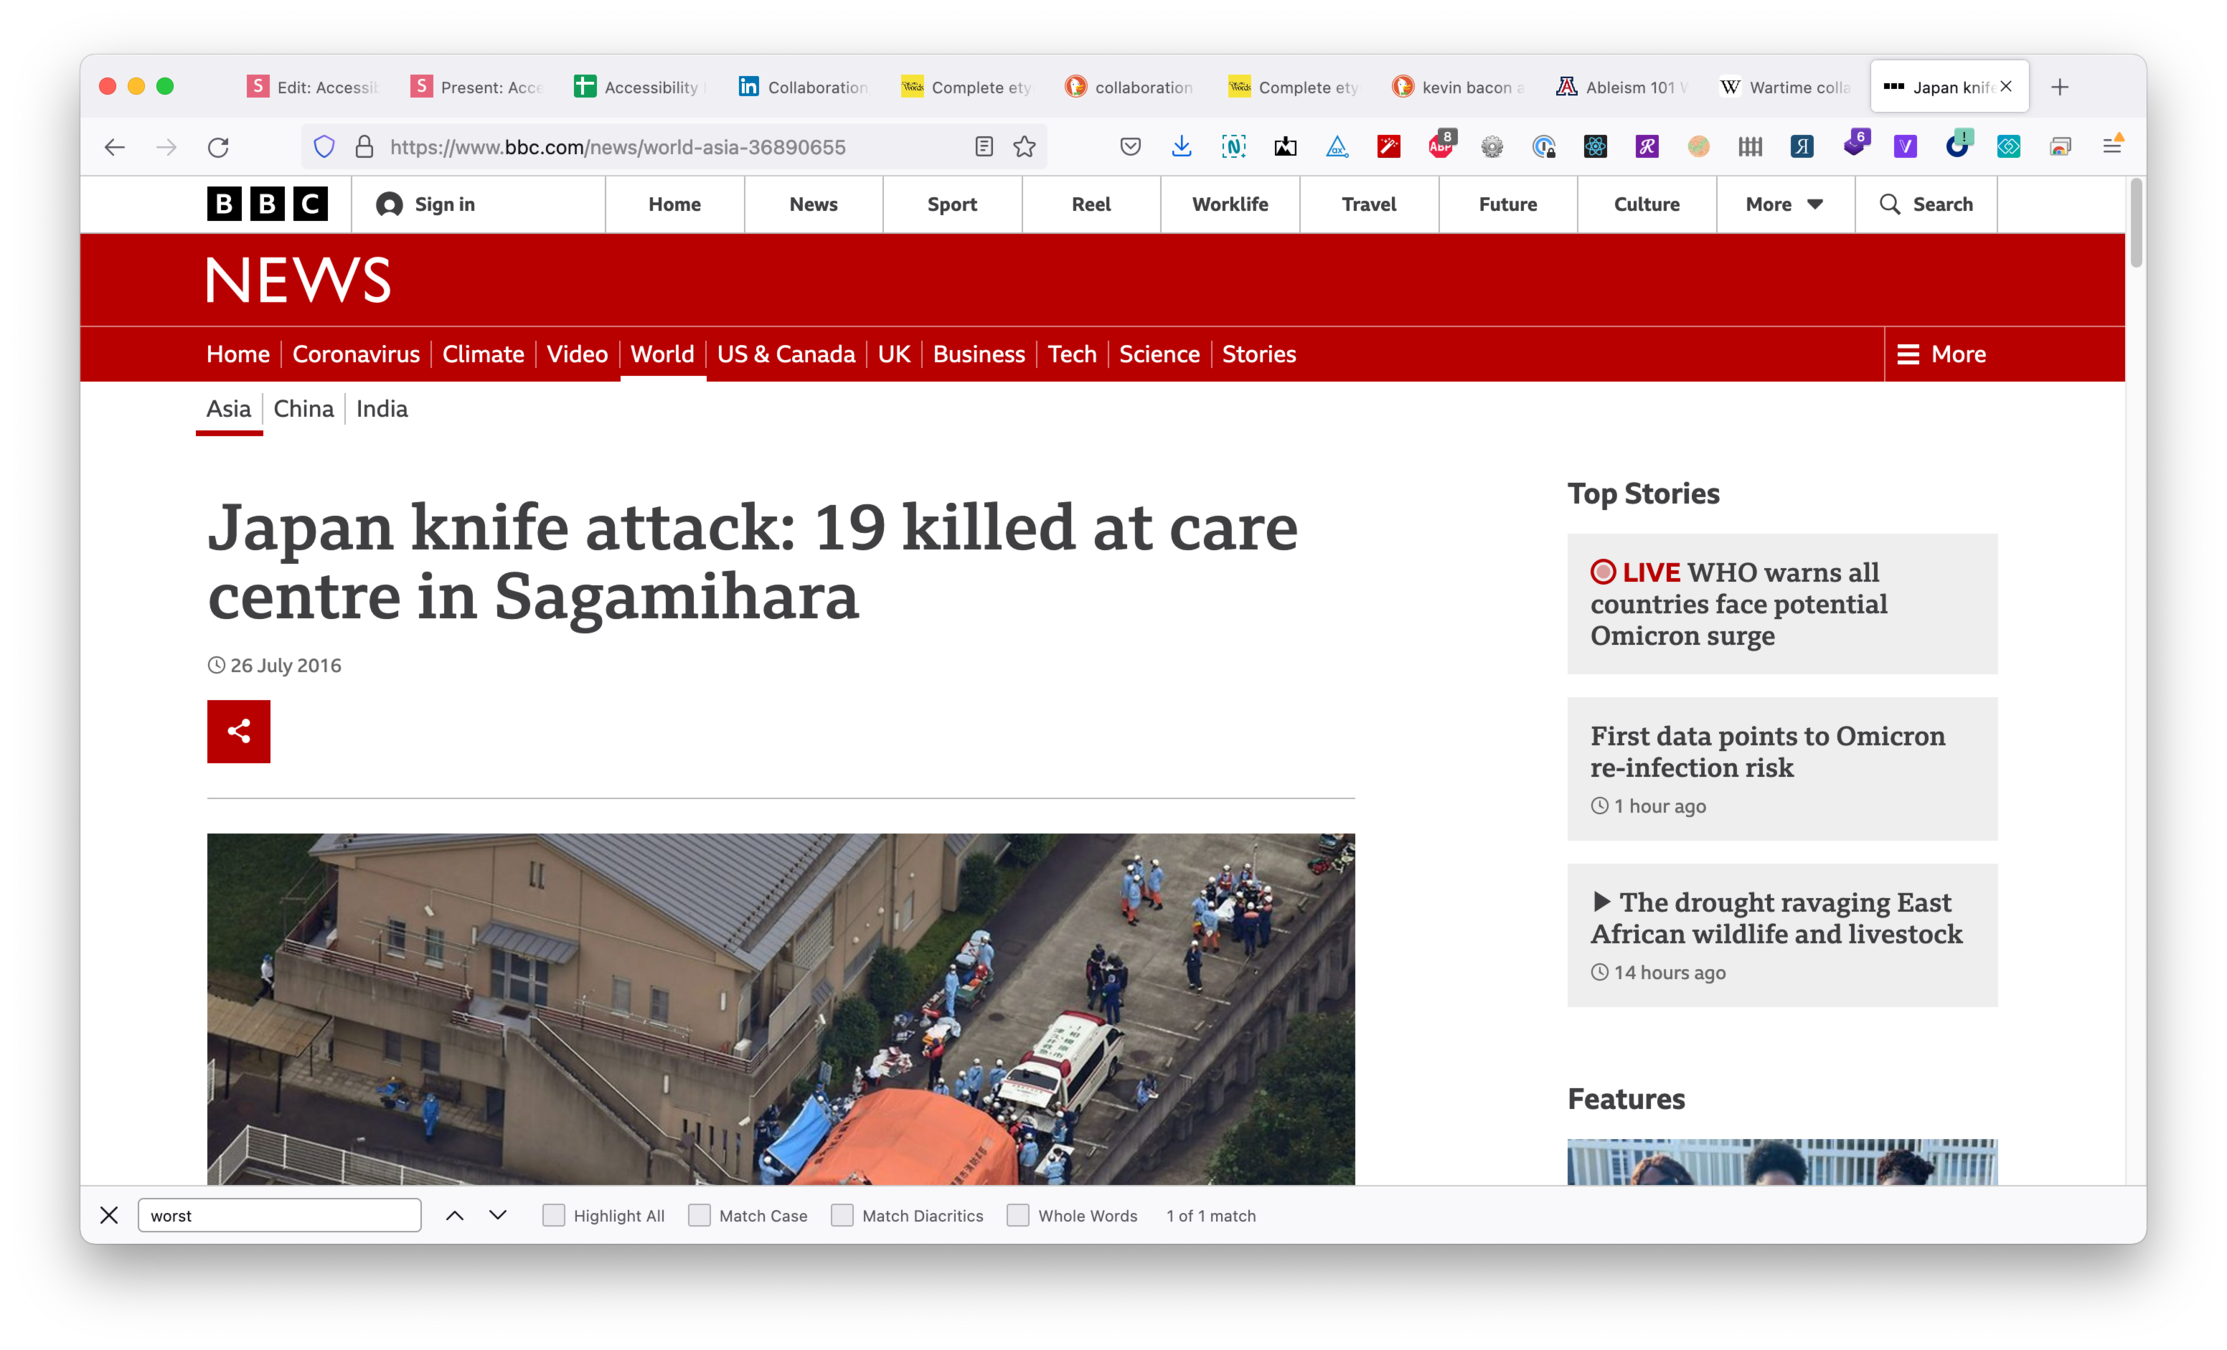This screenshot has width=2227, height=1350.
Task: Click the reload page button
Action: tap(218, 147)
